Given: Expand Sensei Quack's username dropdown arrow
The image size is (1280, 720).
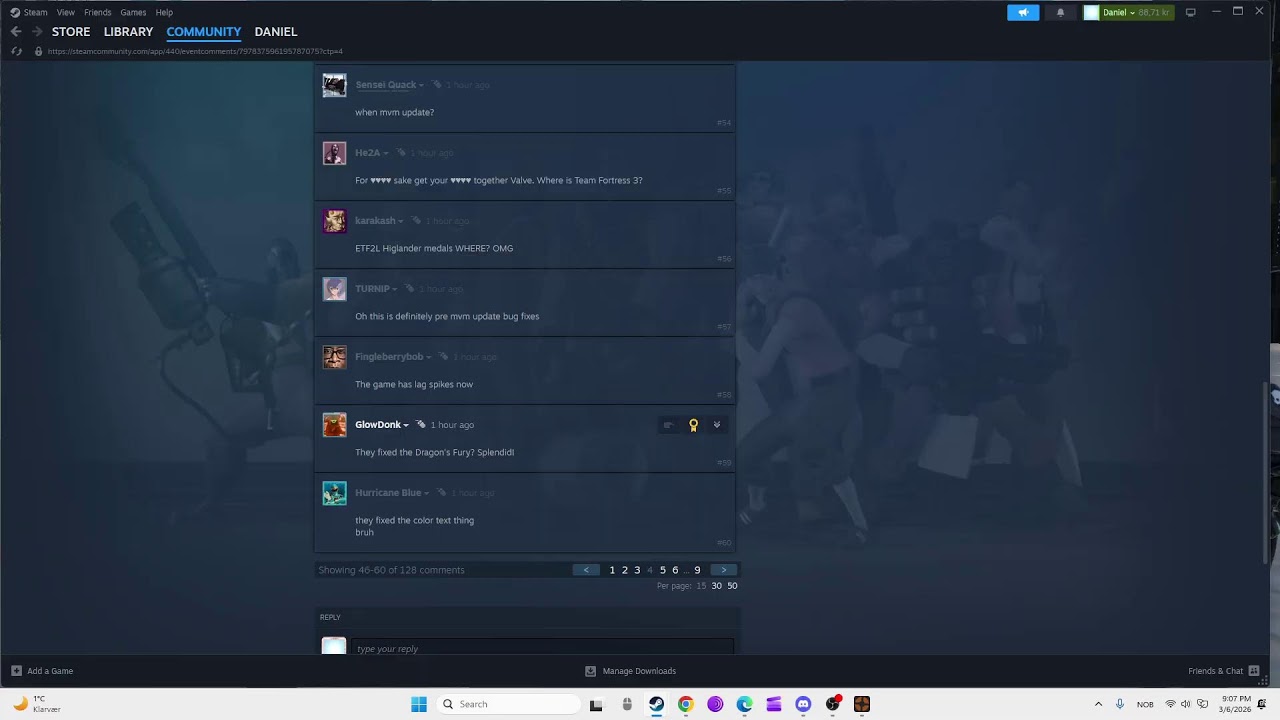Looking at the screenshot, I should click(x=421, y=85).
